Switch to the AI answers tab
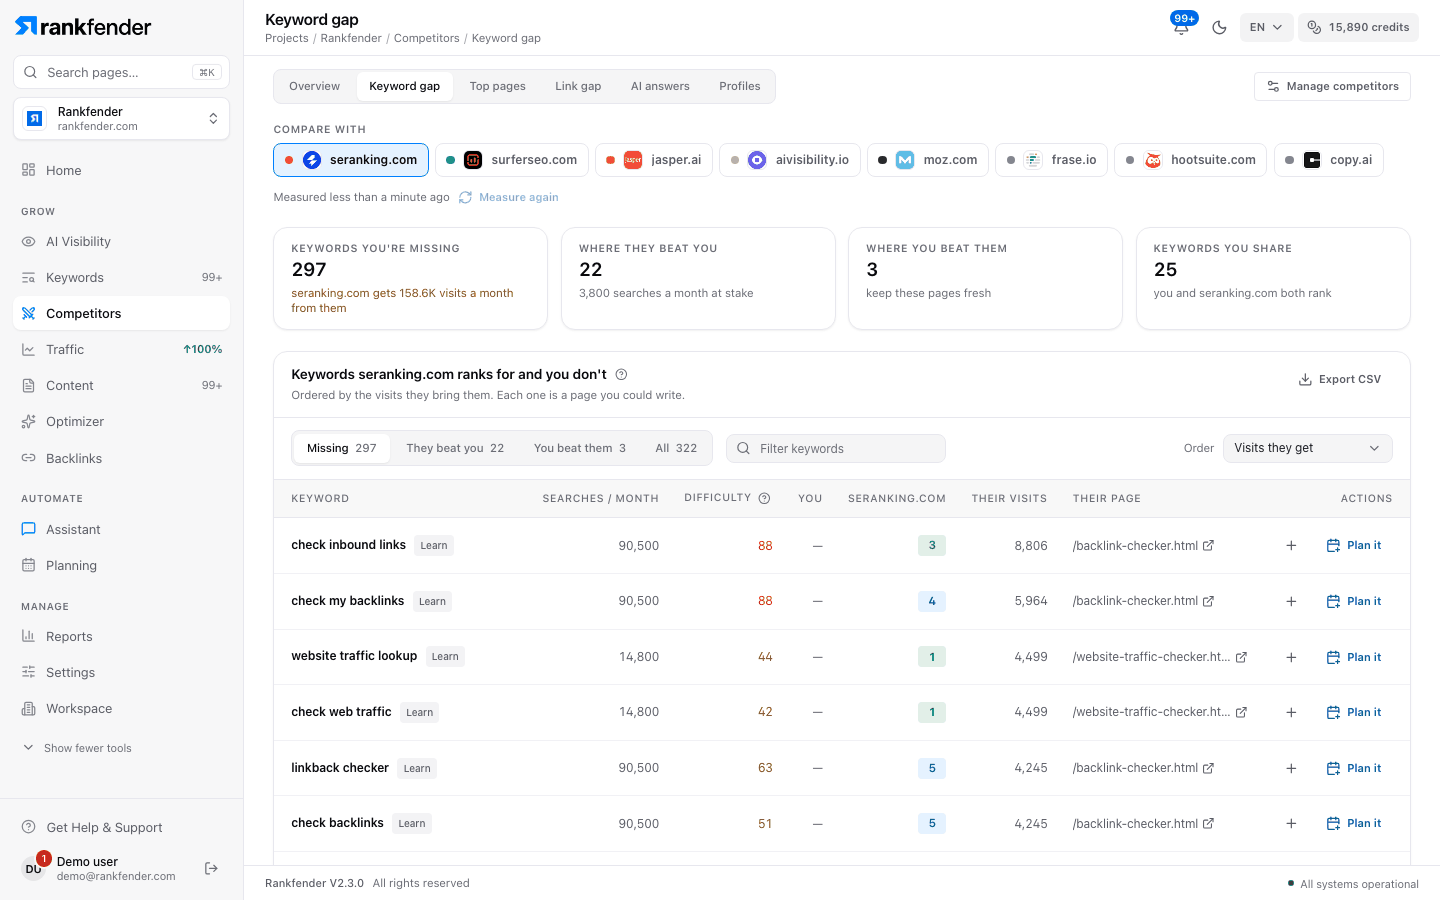This screenshot has height=900, width=1440. coord(660,86)
